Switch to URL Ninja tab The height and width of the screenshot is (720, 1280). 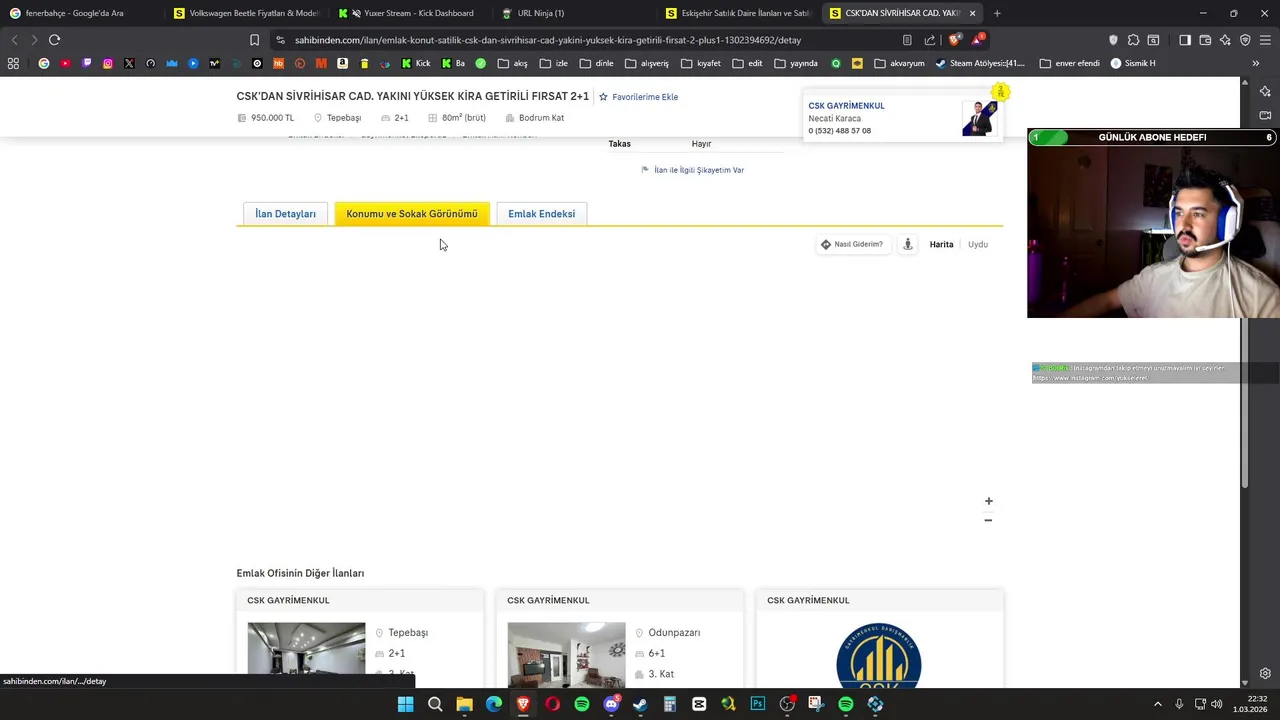pos(576,13)
